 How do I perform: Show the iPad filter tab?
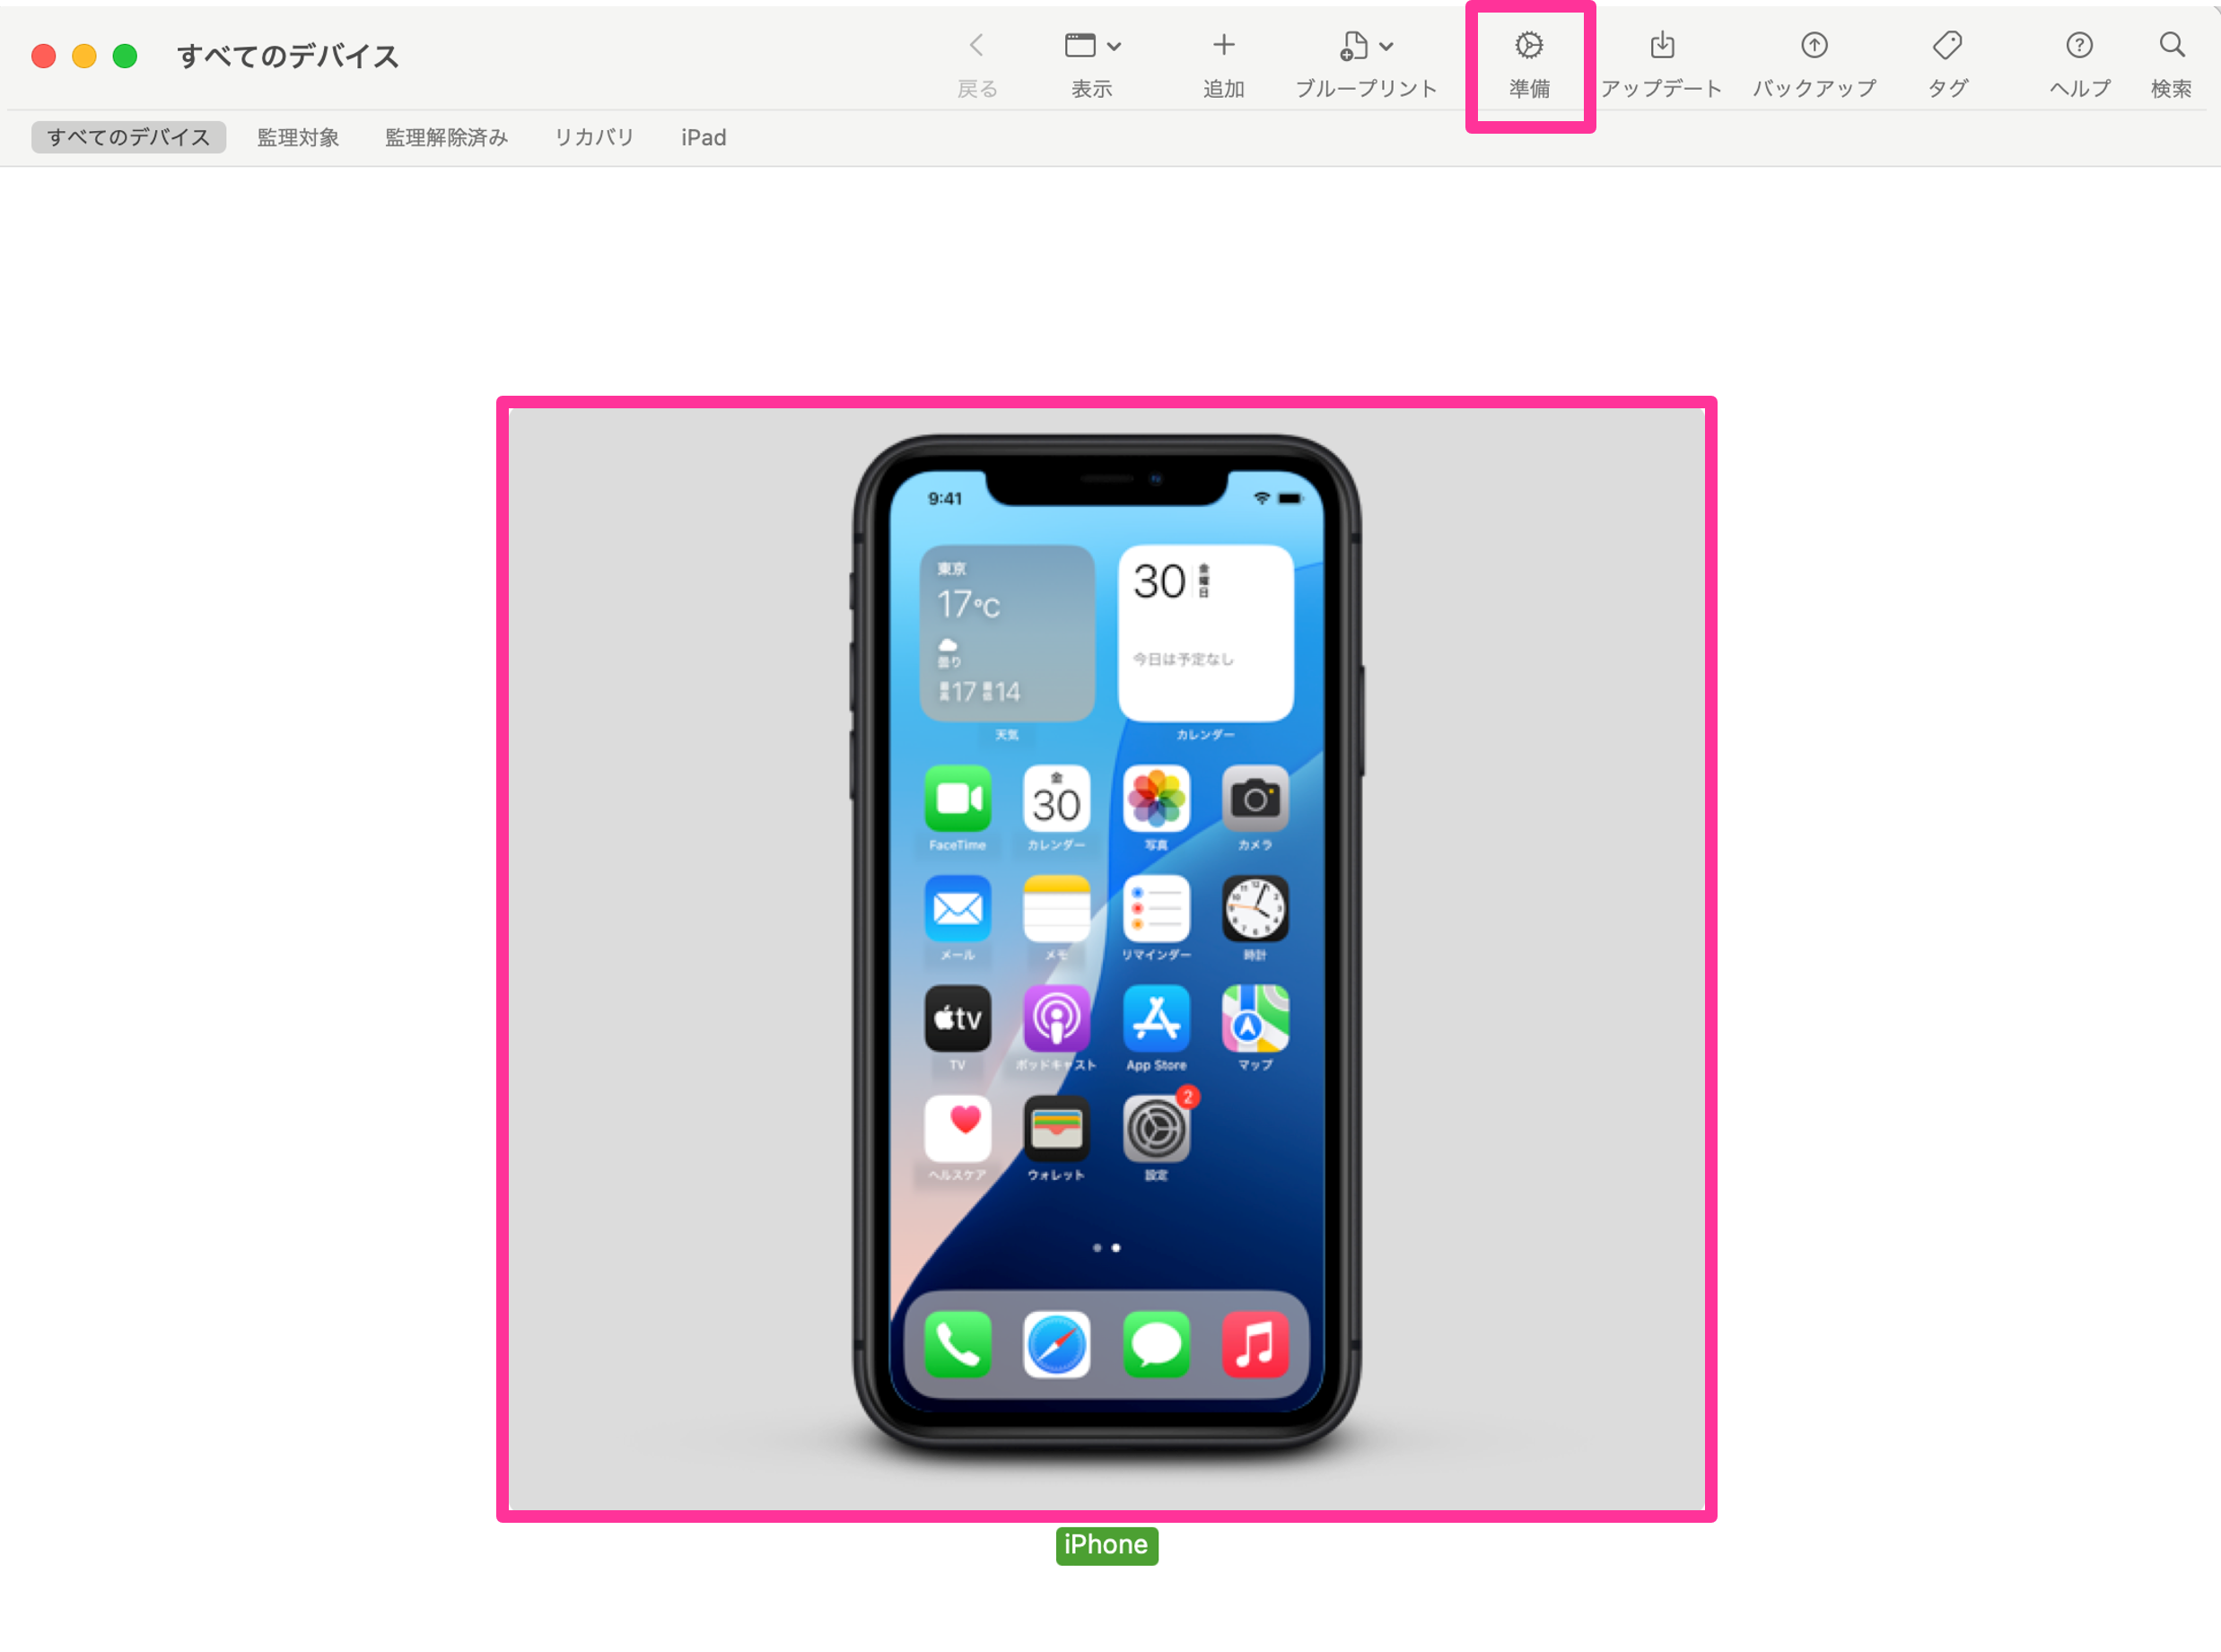point(703,137)
